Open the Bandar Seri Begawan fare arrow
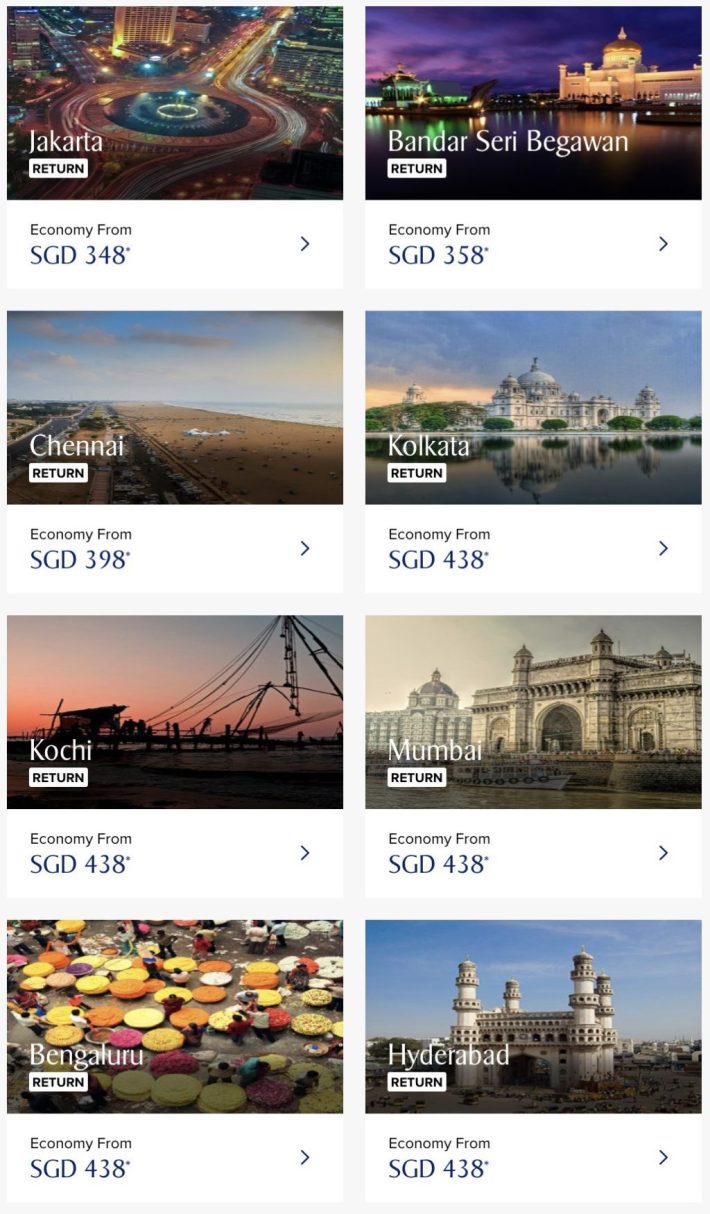This screenshot has width=710, height=1214. pos(663,244)
